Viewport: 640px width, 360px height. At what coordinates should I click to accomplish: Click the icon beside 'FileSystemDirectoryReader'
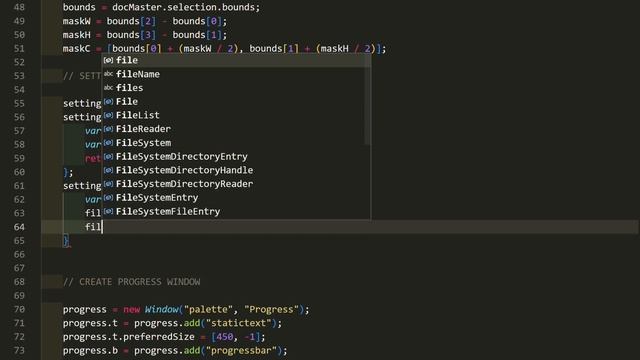[108, 184]
